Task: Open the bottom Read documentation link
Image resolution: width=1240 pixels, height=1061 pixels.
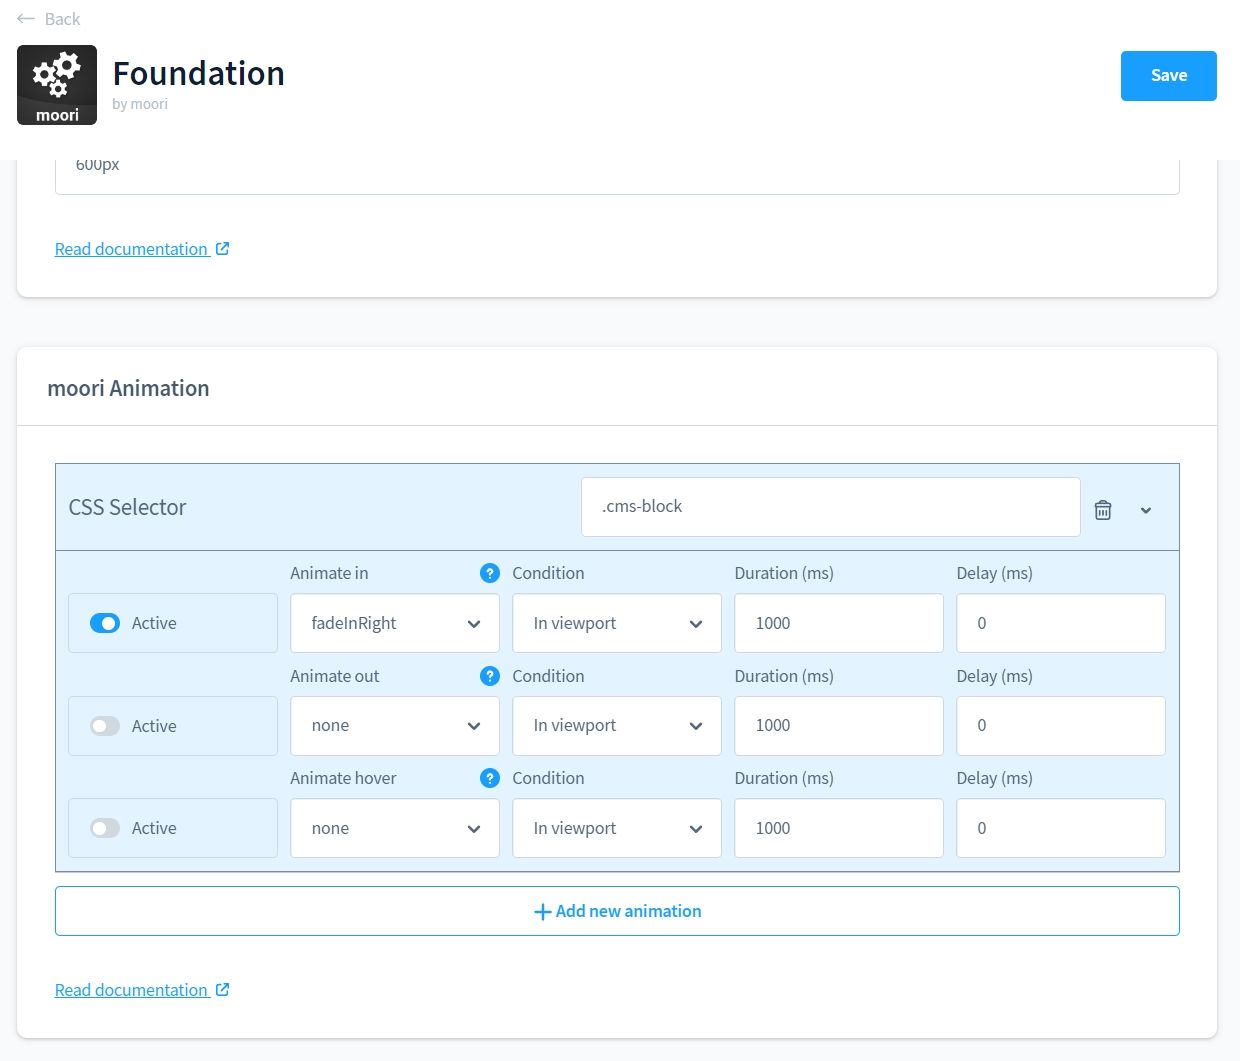Action: pos(131,990)
